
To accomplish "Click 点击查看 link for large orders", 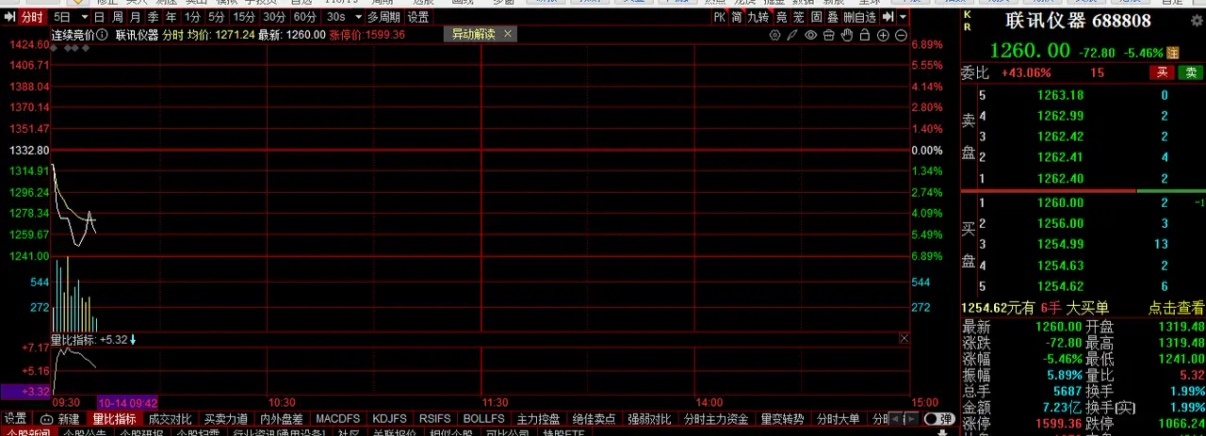I will [x=1176, y=308].
